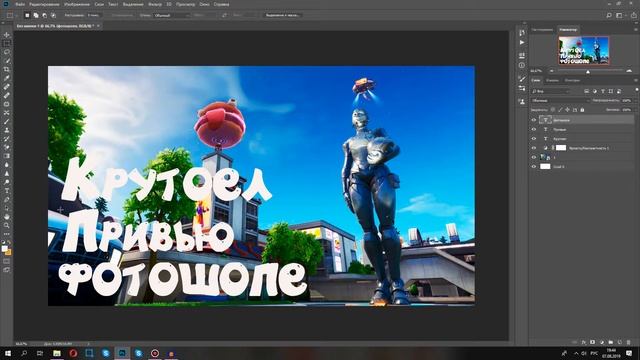Click the background color swatch
This screenshot has height=360, width=640.
8,252
